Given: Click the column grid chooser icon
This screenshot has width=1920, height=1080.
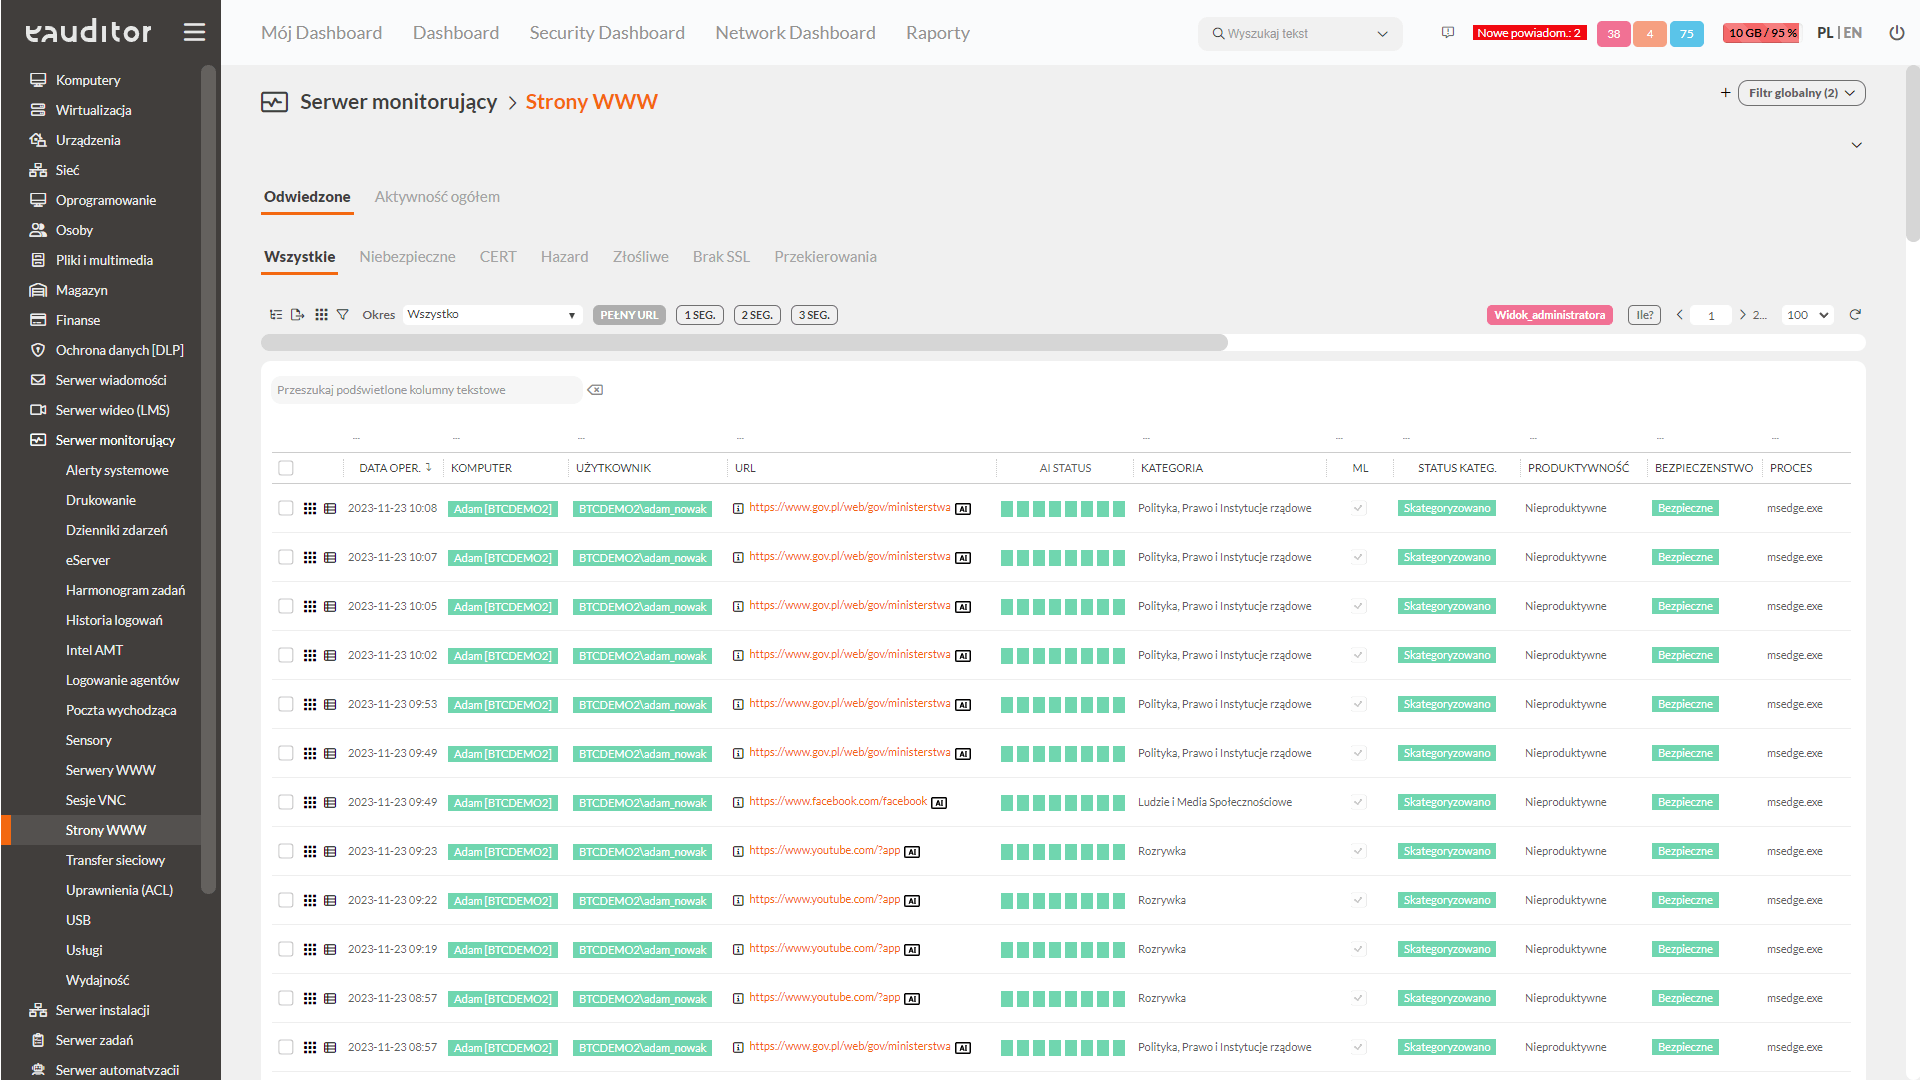Looking at the screenshot, I should (x=321, y=315).
